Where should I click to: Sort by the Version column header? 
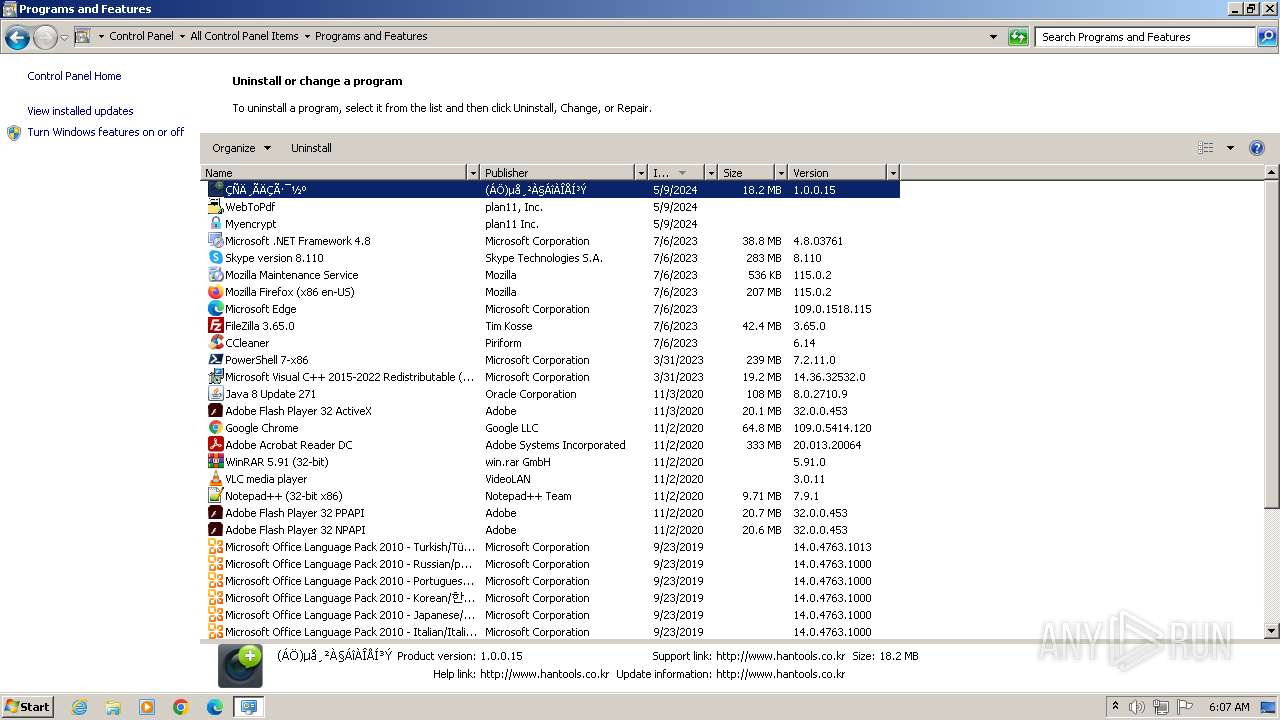[x=838, y=173]
